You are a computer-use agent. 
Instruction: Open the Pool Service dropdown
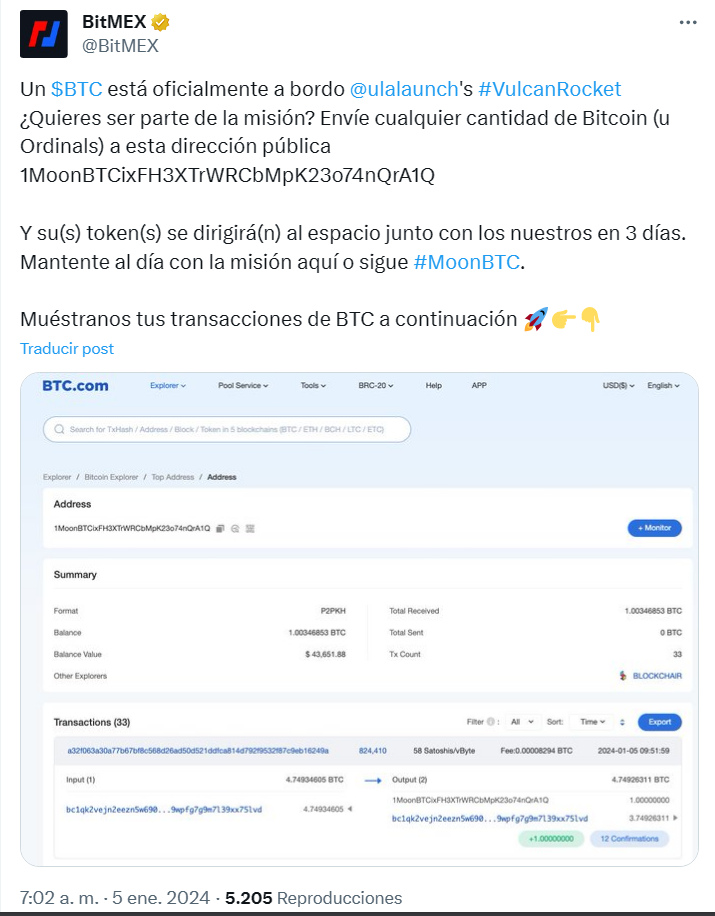(243, 386)
